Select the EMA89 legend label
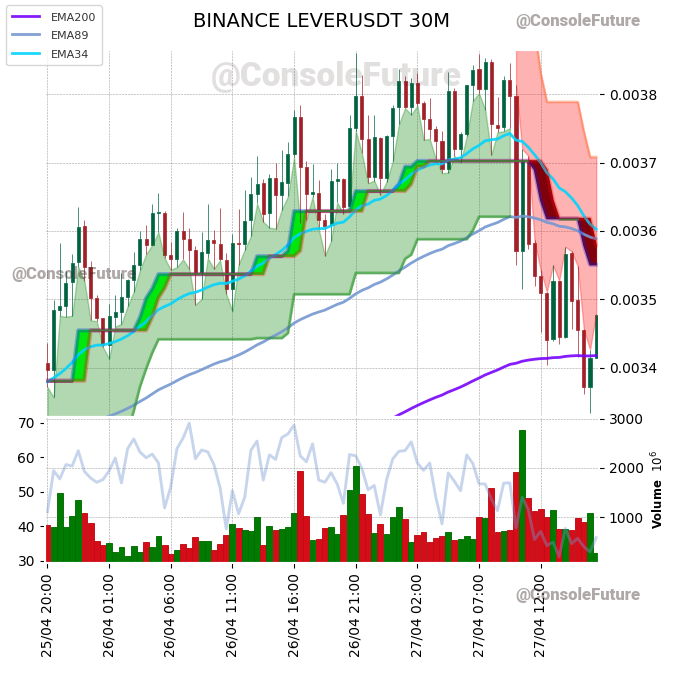The image size is (690, 690). [x=70, y=35]
